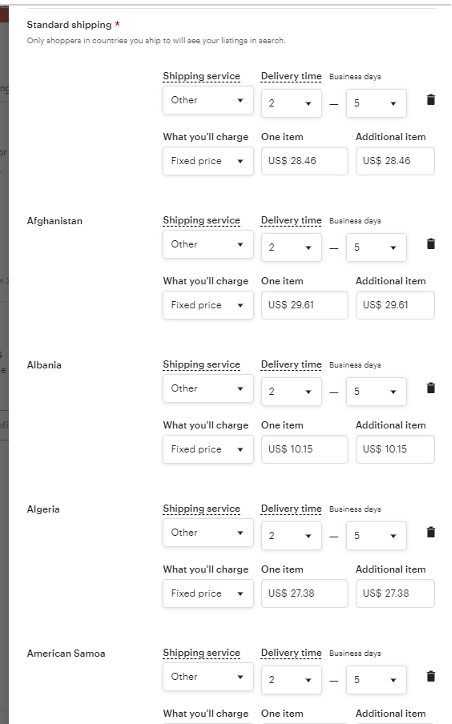Edit Afghanistan's One item price US$ 29.61
The image size is (452, 724).
(x=304, y=305)
